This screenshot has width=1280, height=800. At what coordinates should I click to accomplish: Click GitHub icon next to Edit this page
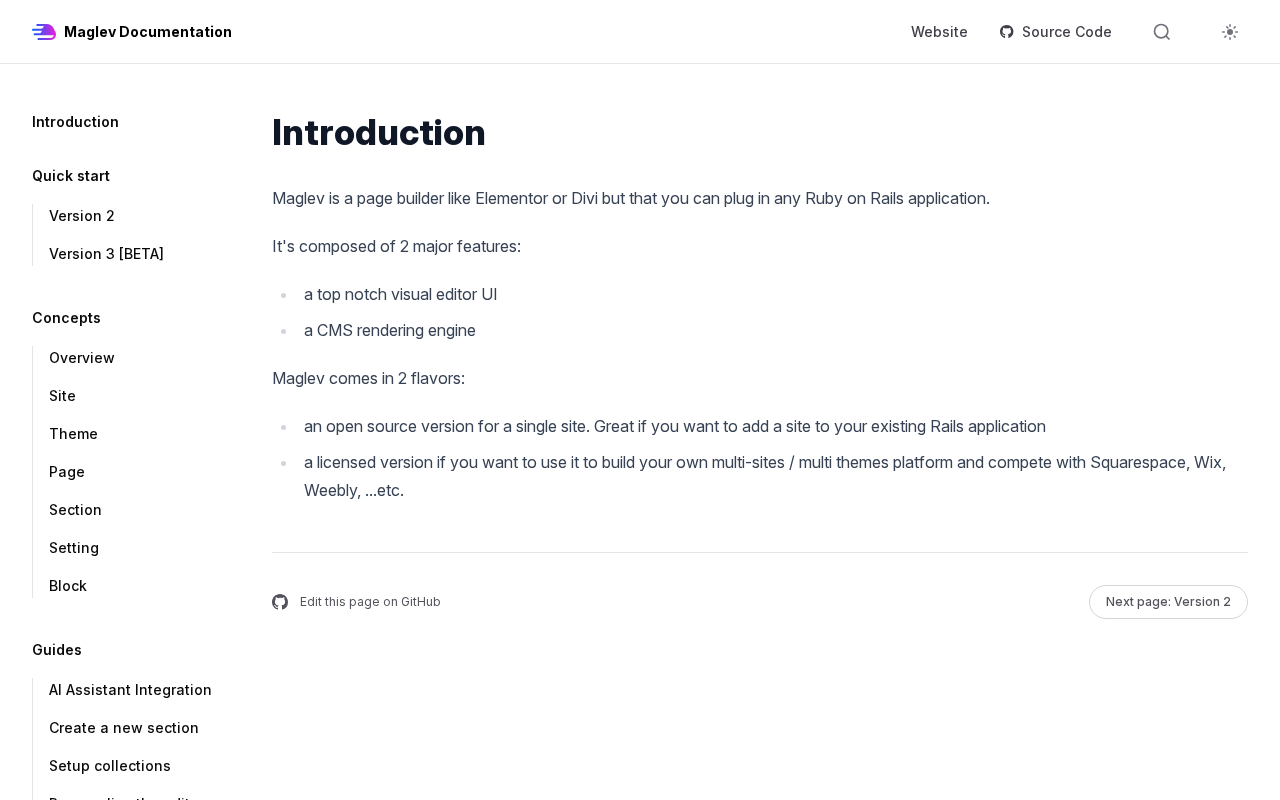[280, 602]
